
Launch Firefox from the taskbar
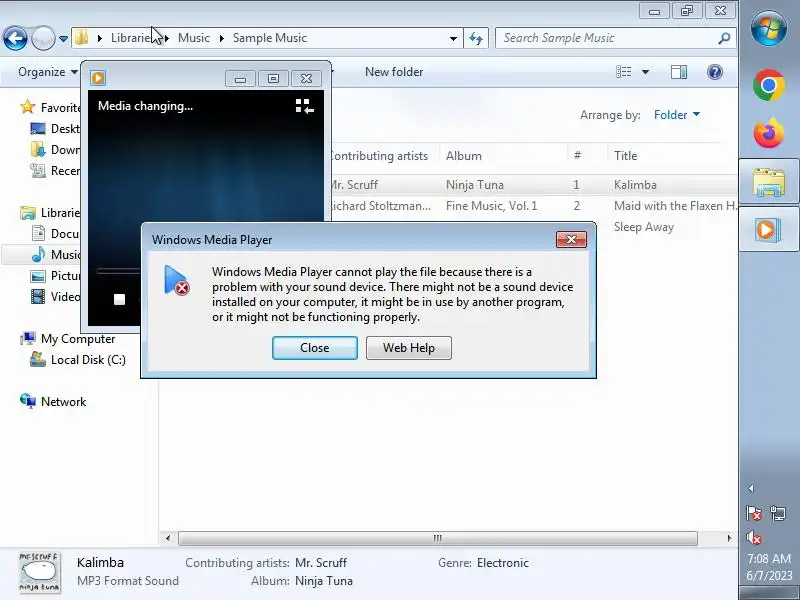[x=769, y=133]
